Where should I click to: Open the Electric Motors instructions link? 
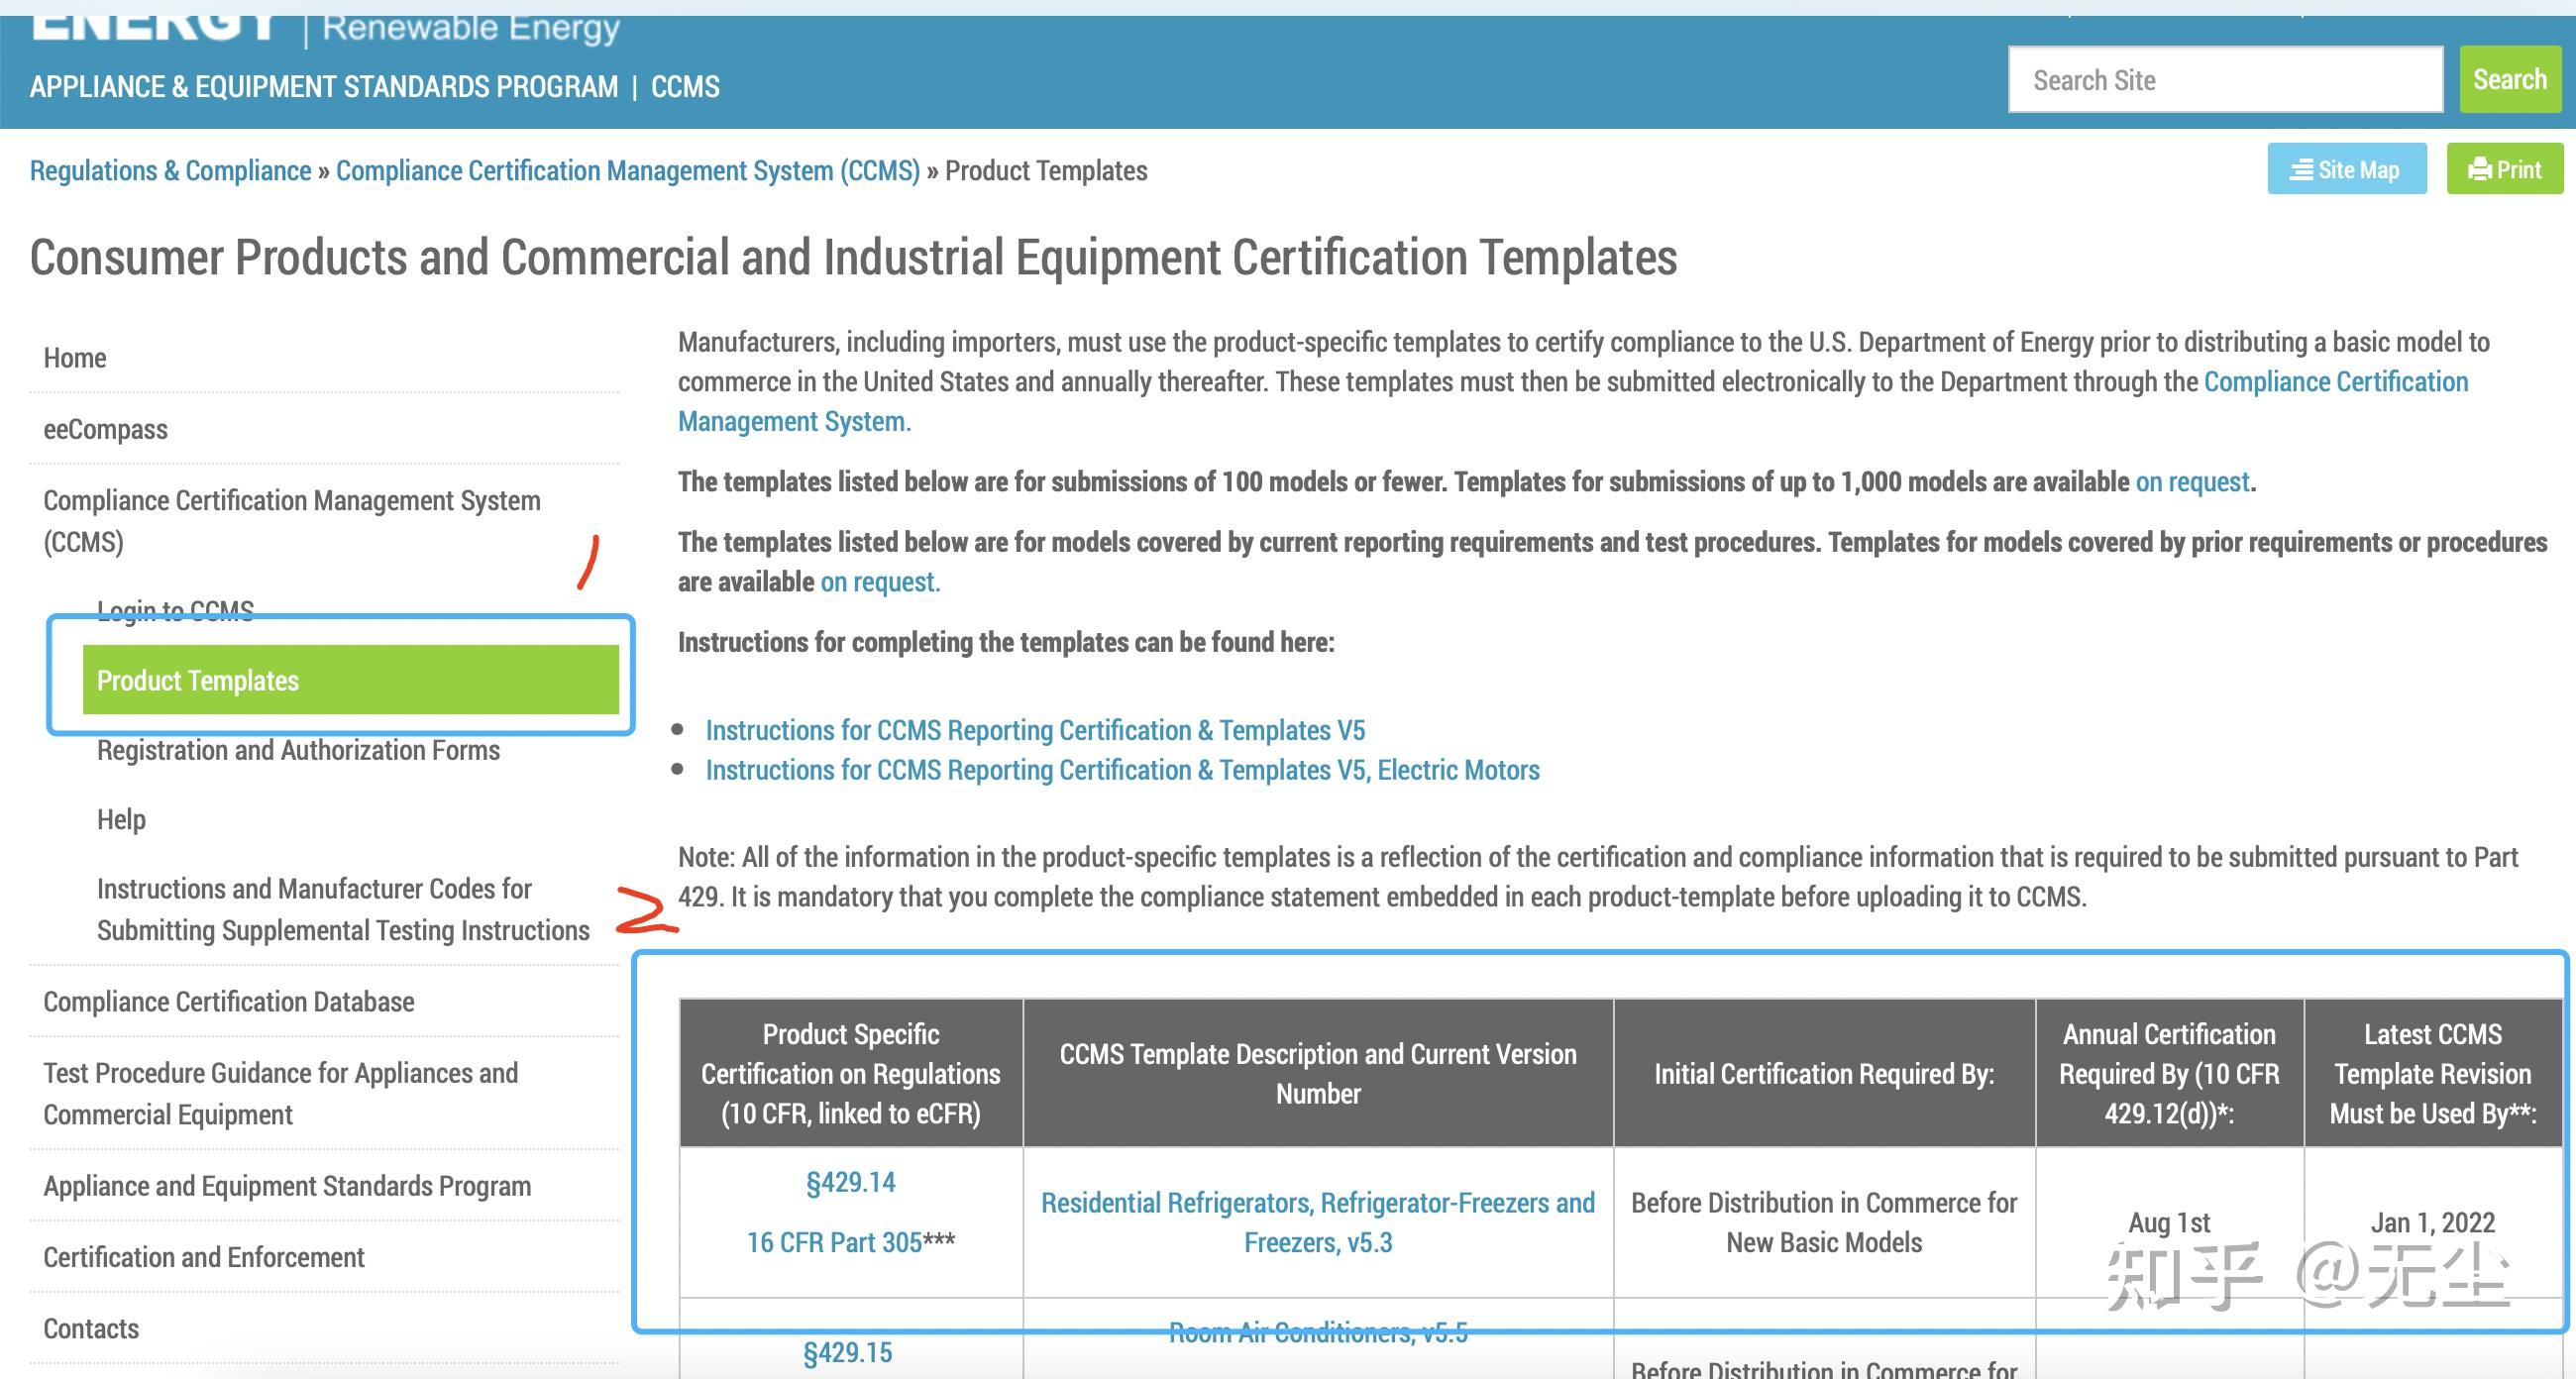[x=1122, y=770]
